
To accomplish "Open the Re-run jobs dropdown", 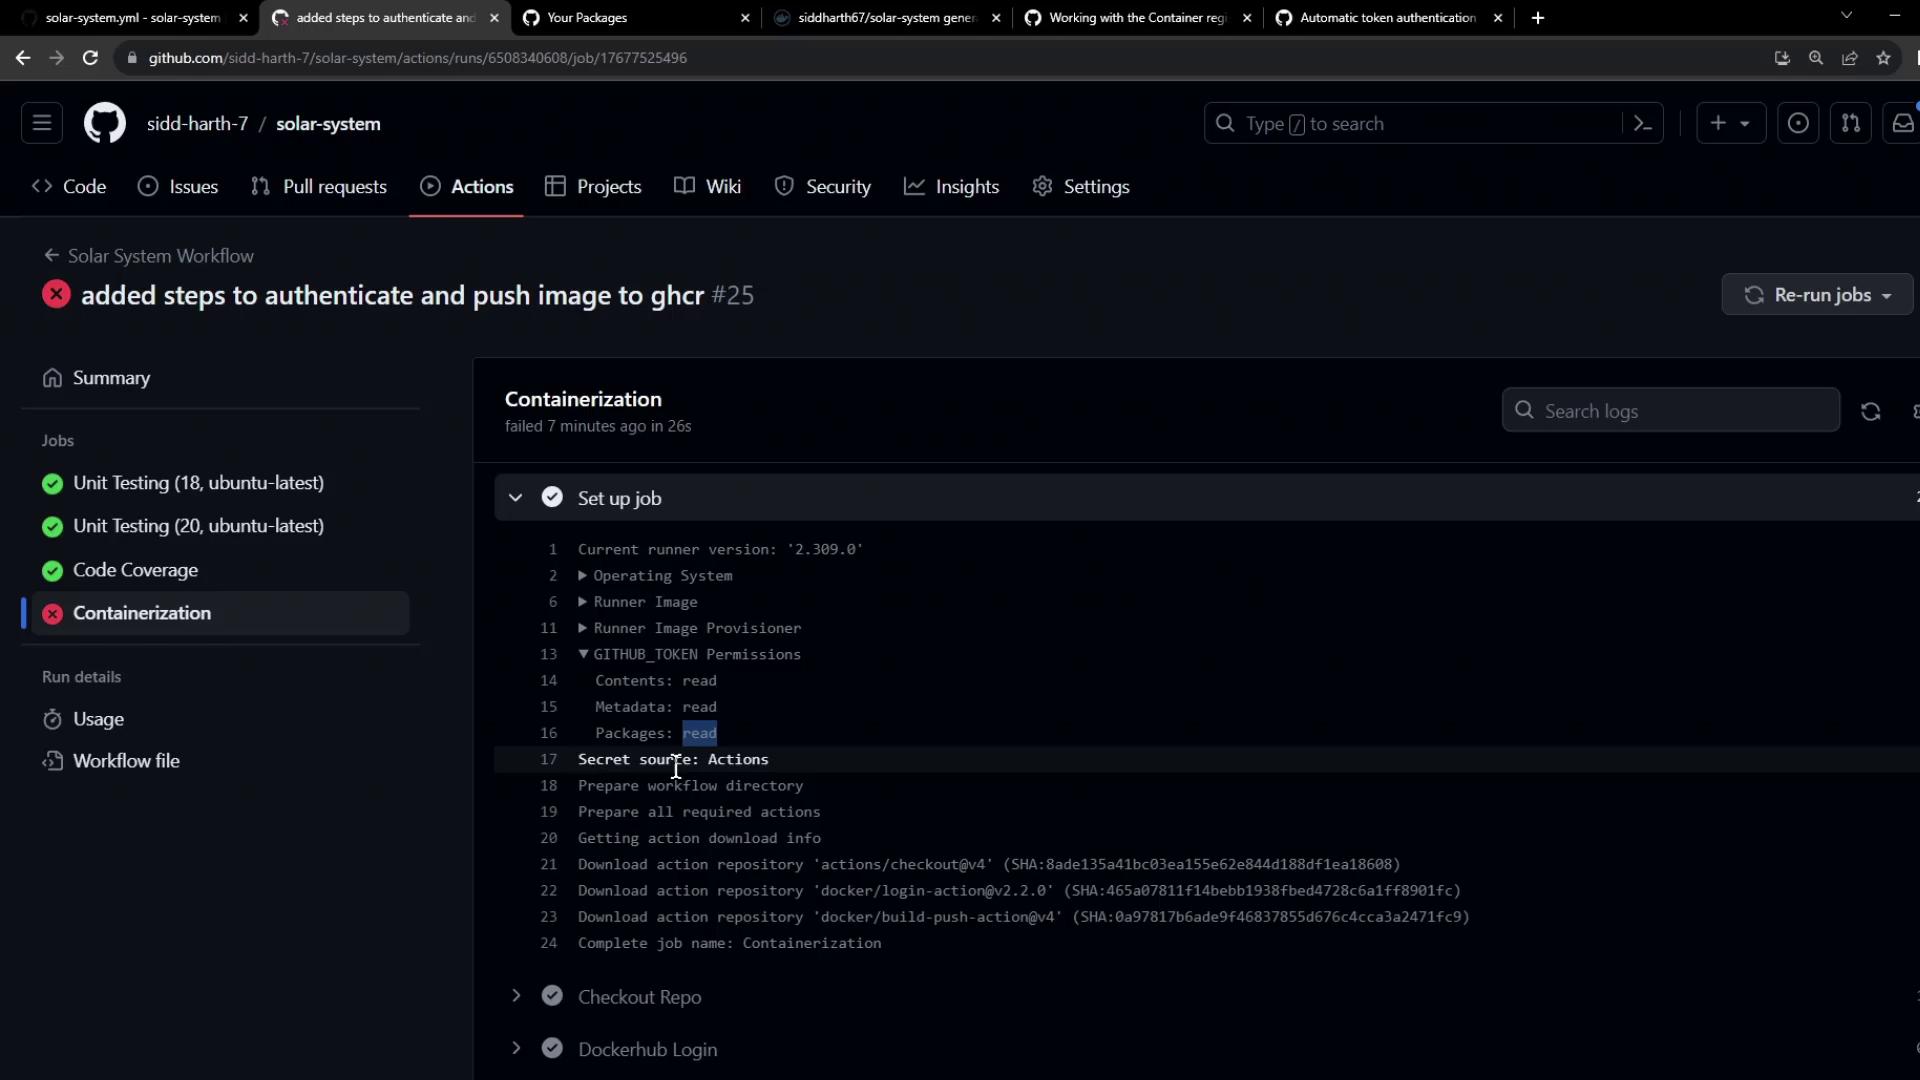I will click(x=1817, y=295).
